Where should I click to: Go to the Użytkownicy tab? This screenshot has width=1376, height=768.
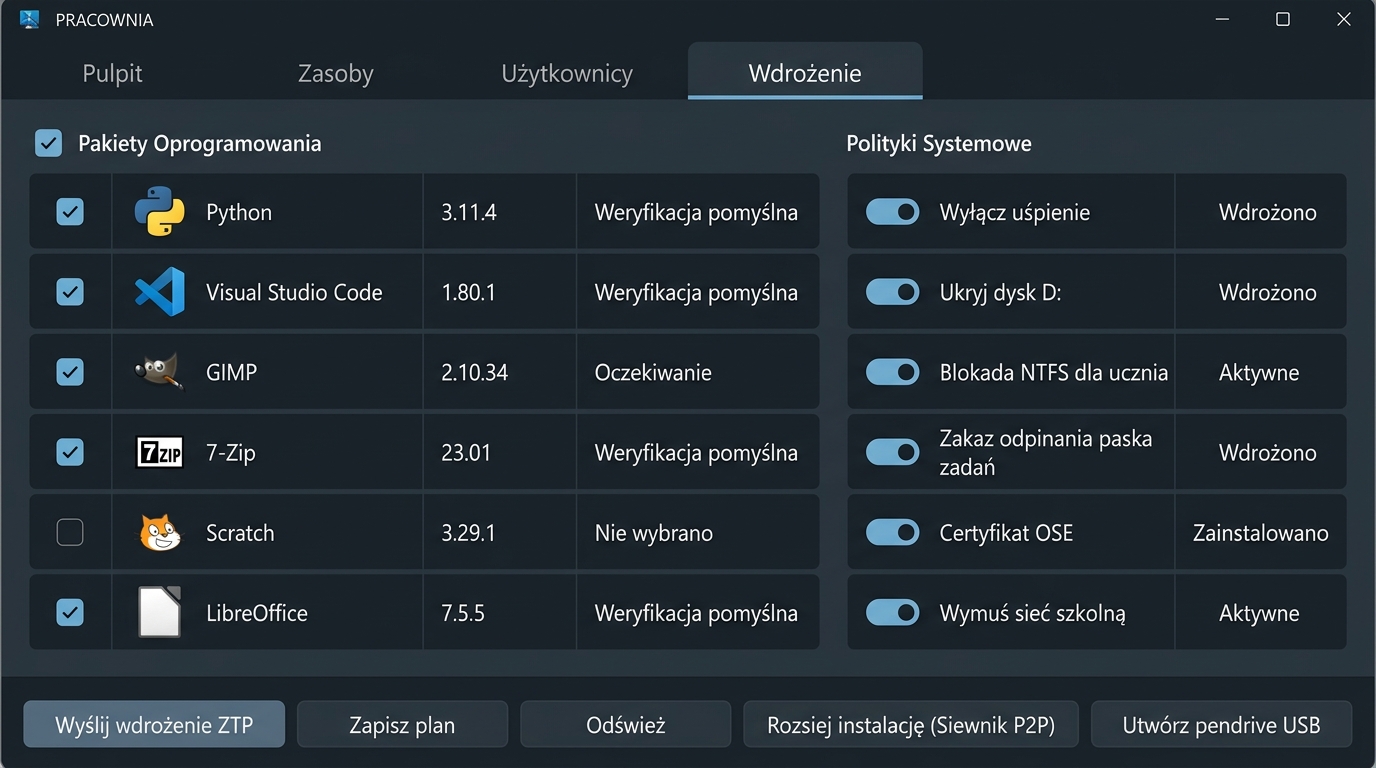tap(567, 73)
